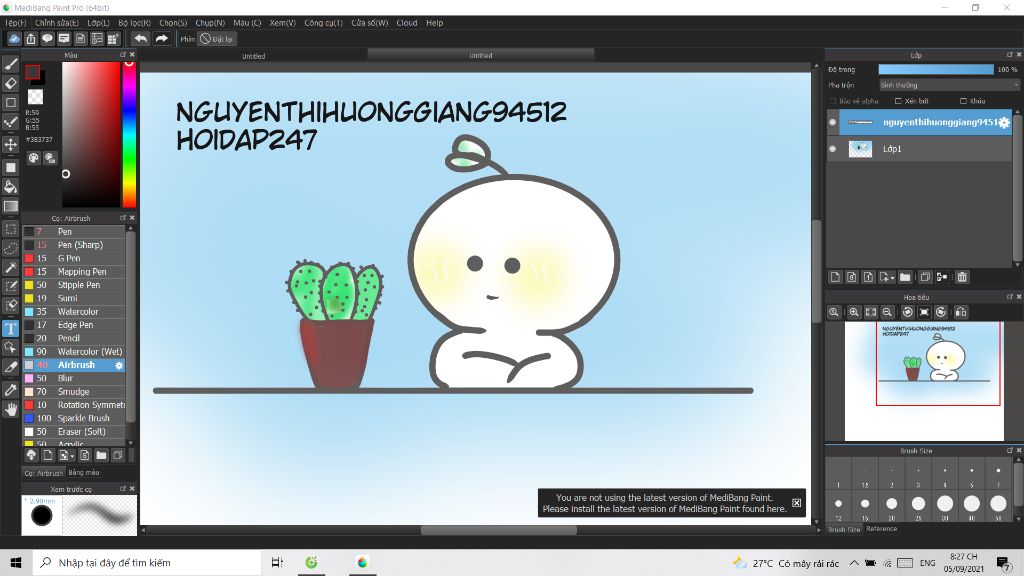This screenshot has width=1024, height=576.
Task: Click the latest version notification message
Action: 664,503
